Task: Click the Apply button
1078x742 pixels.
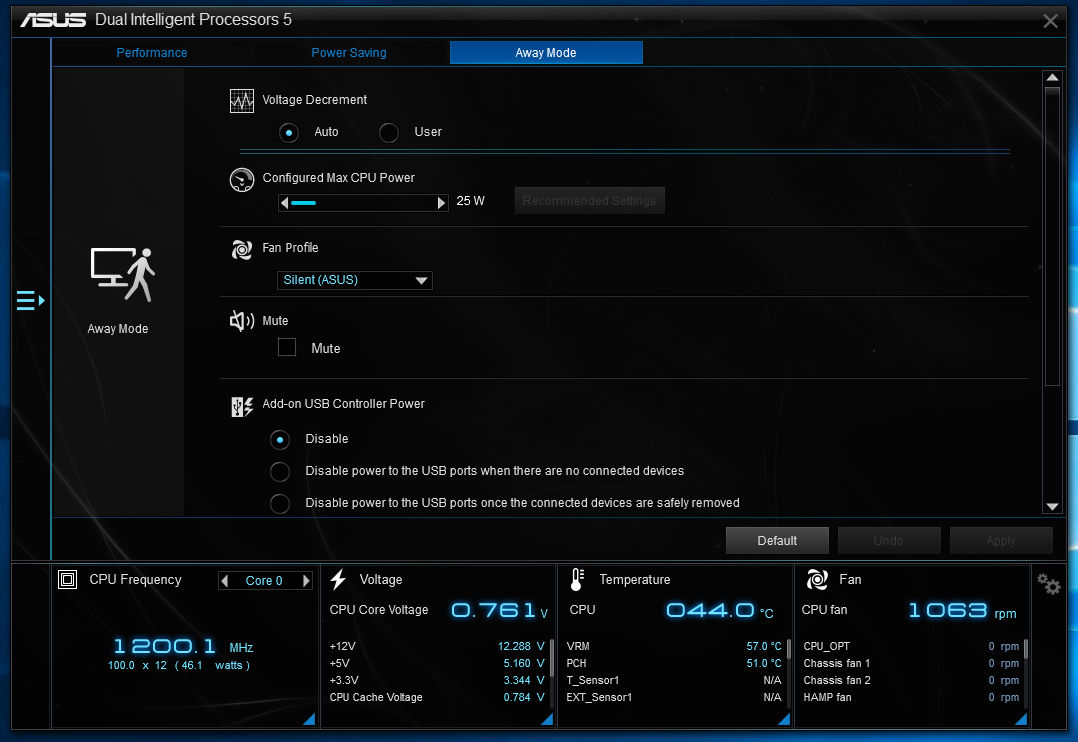Action: (1001, 541)
